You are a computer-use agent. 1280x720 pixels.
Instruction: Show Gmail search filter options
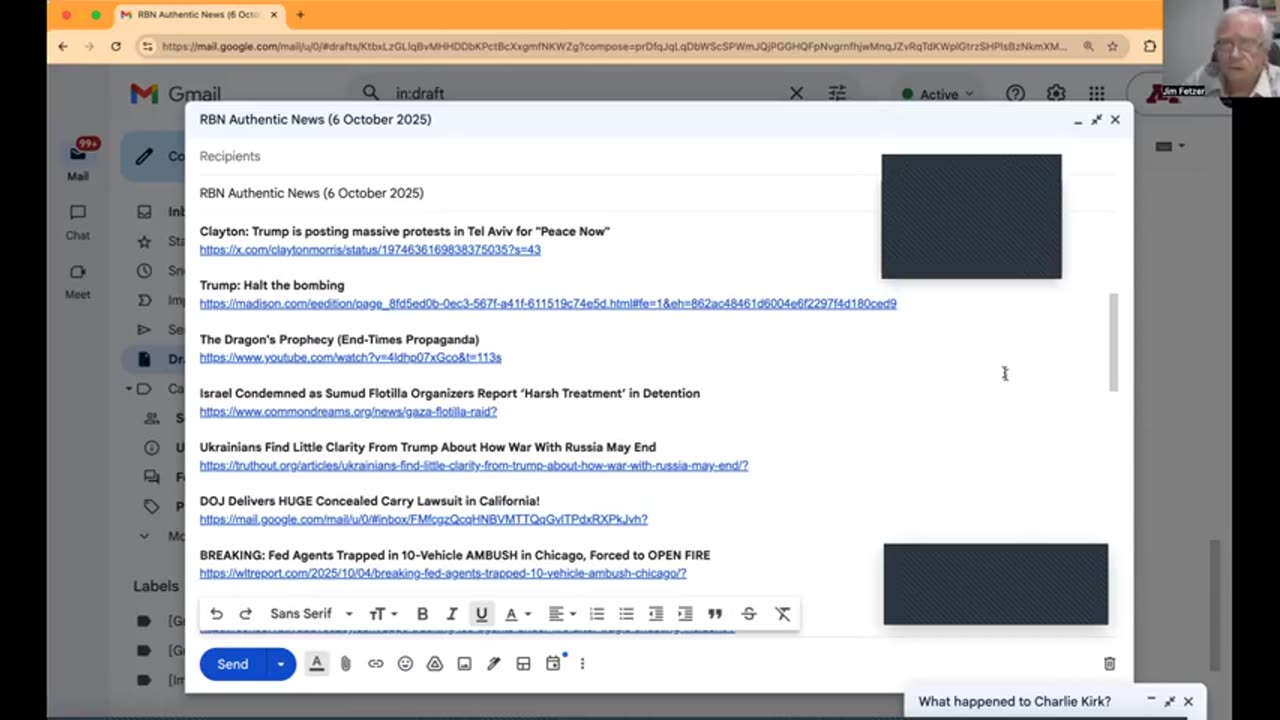click(837, 93)
